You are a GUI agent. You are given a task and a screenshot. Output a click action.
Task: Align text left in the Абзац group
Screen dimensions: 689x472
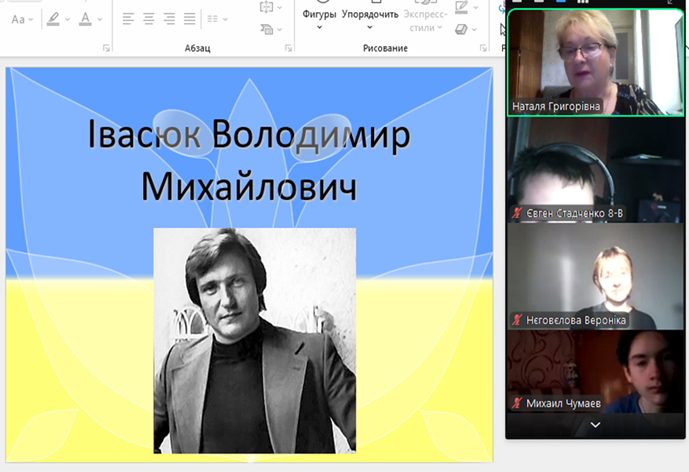coord(128,19)
